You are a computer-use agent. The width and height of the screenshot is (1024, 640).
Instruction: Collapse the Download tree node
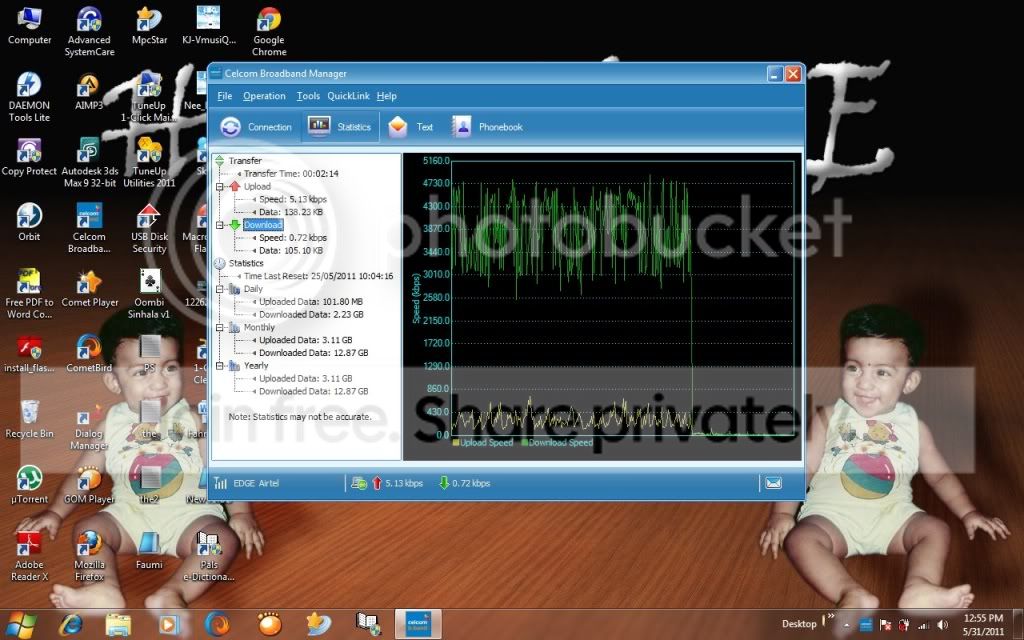point(220,225)
